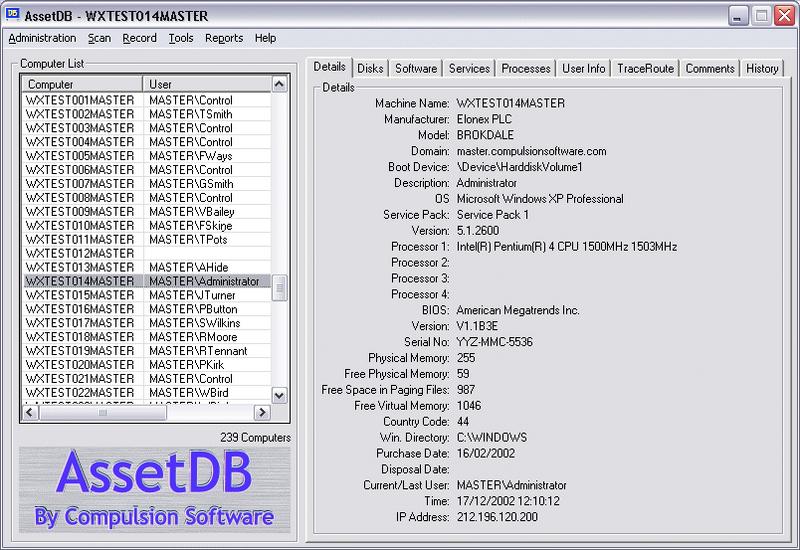800x550 pixels.
Task: Select computer WXTEST012MASTER
Action: [x=80, y=254]
